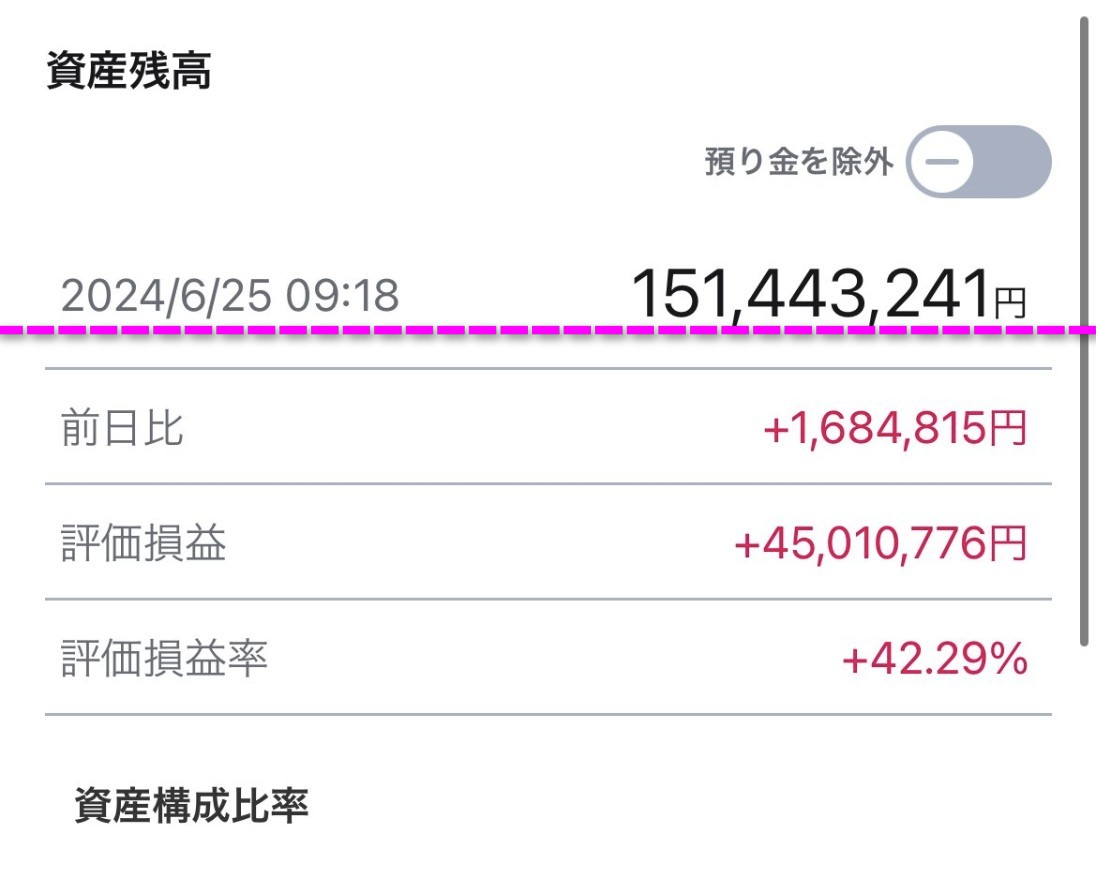Click the minus knob on the toggle
Image resolution: width=1096 pixels, height=887 pixels.
(x=942, y=161)
